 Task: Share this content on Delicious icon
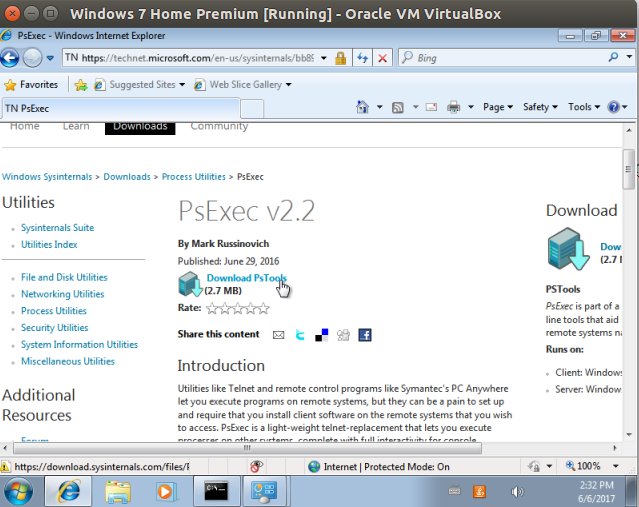pos(322,335)
